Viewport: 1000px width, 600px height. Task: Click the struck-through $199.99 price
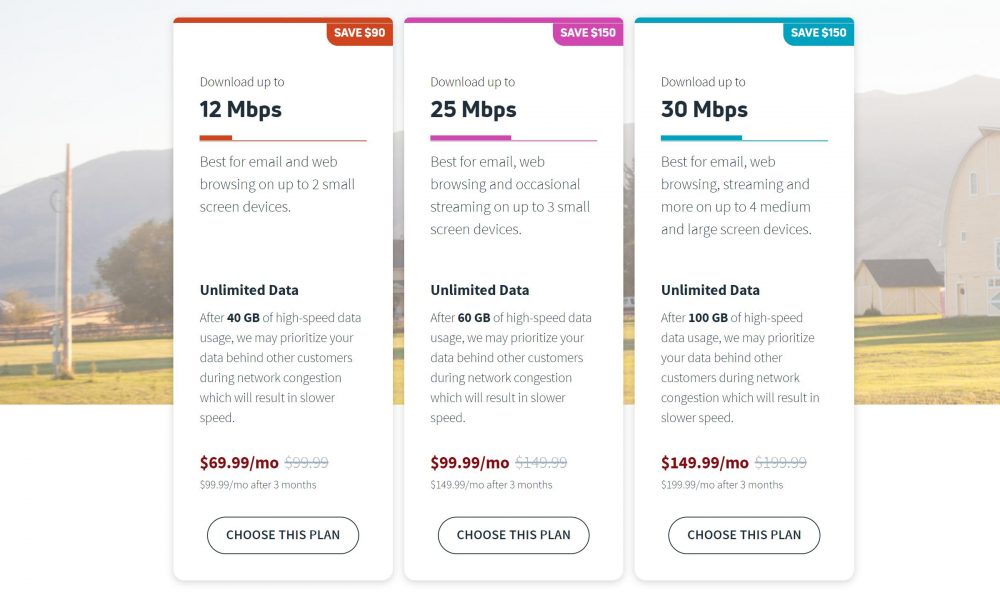coord(781,463)
